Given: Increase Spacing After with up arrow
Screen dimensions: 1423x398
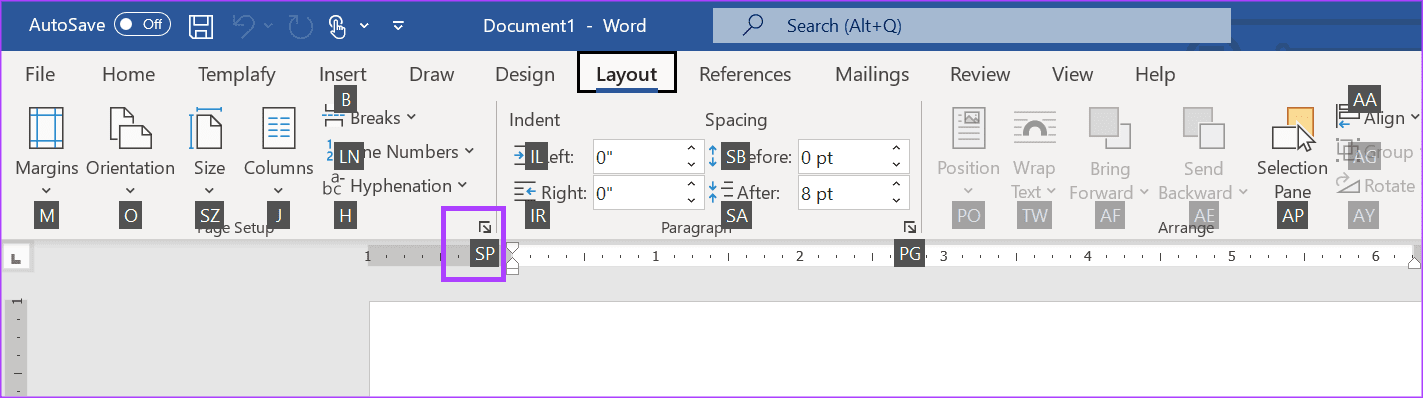Looking at the screenshot, I should tap(896, 185).
